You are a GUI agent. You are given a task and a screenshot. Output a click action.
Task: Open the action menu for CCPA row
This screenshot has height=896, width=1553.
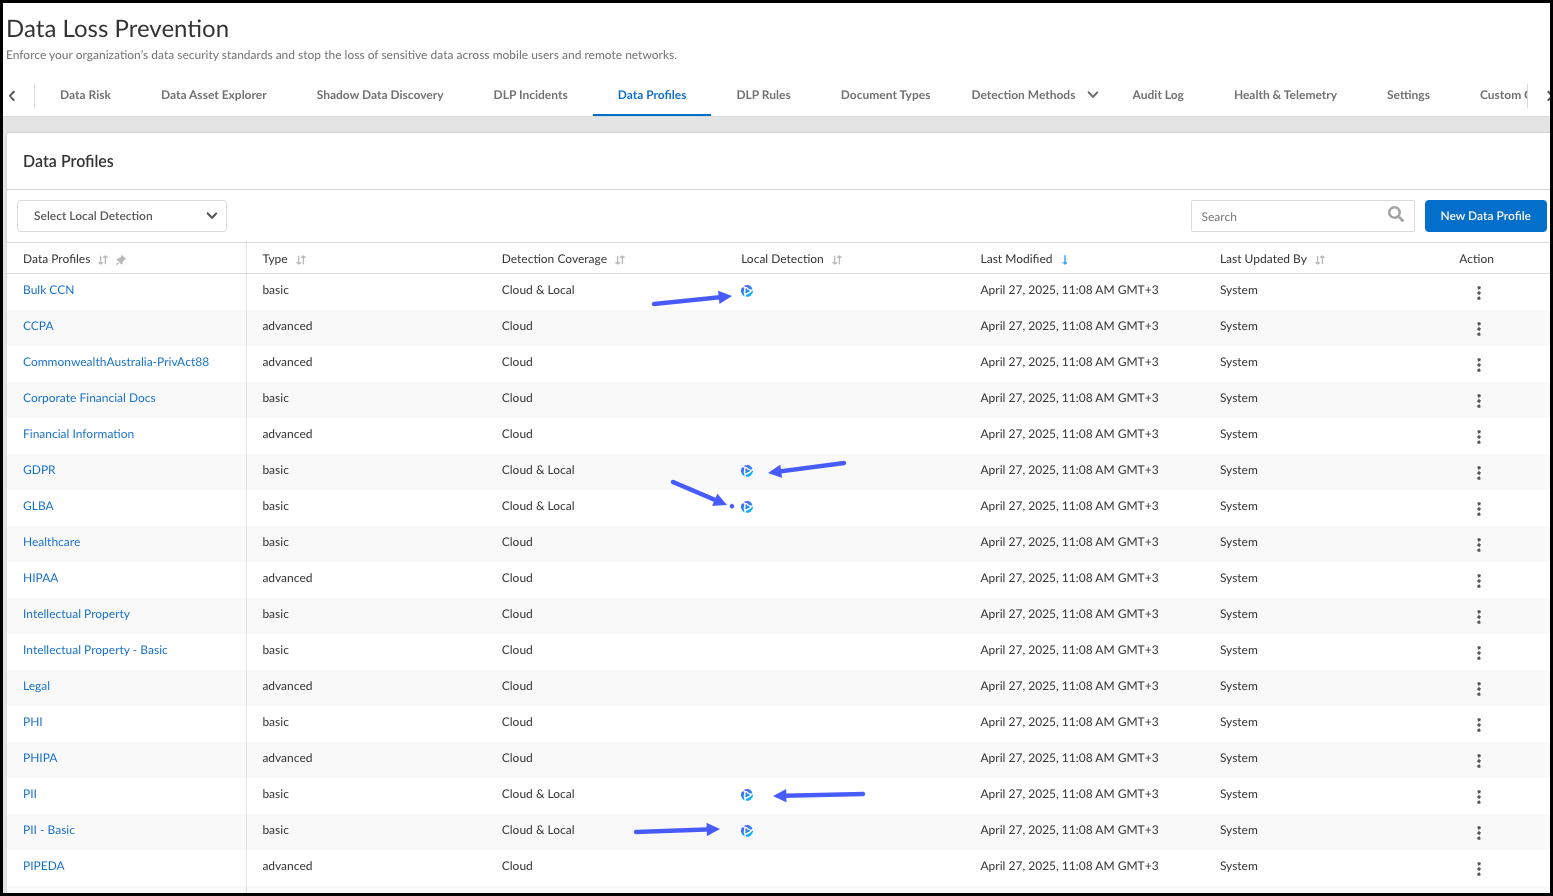click(x=1478, y=328)
